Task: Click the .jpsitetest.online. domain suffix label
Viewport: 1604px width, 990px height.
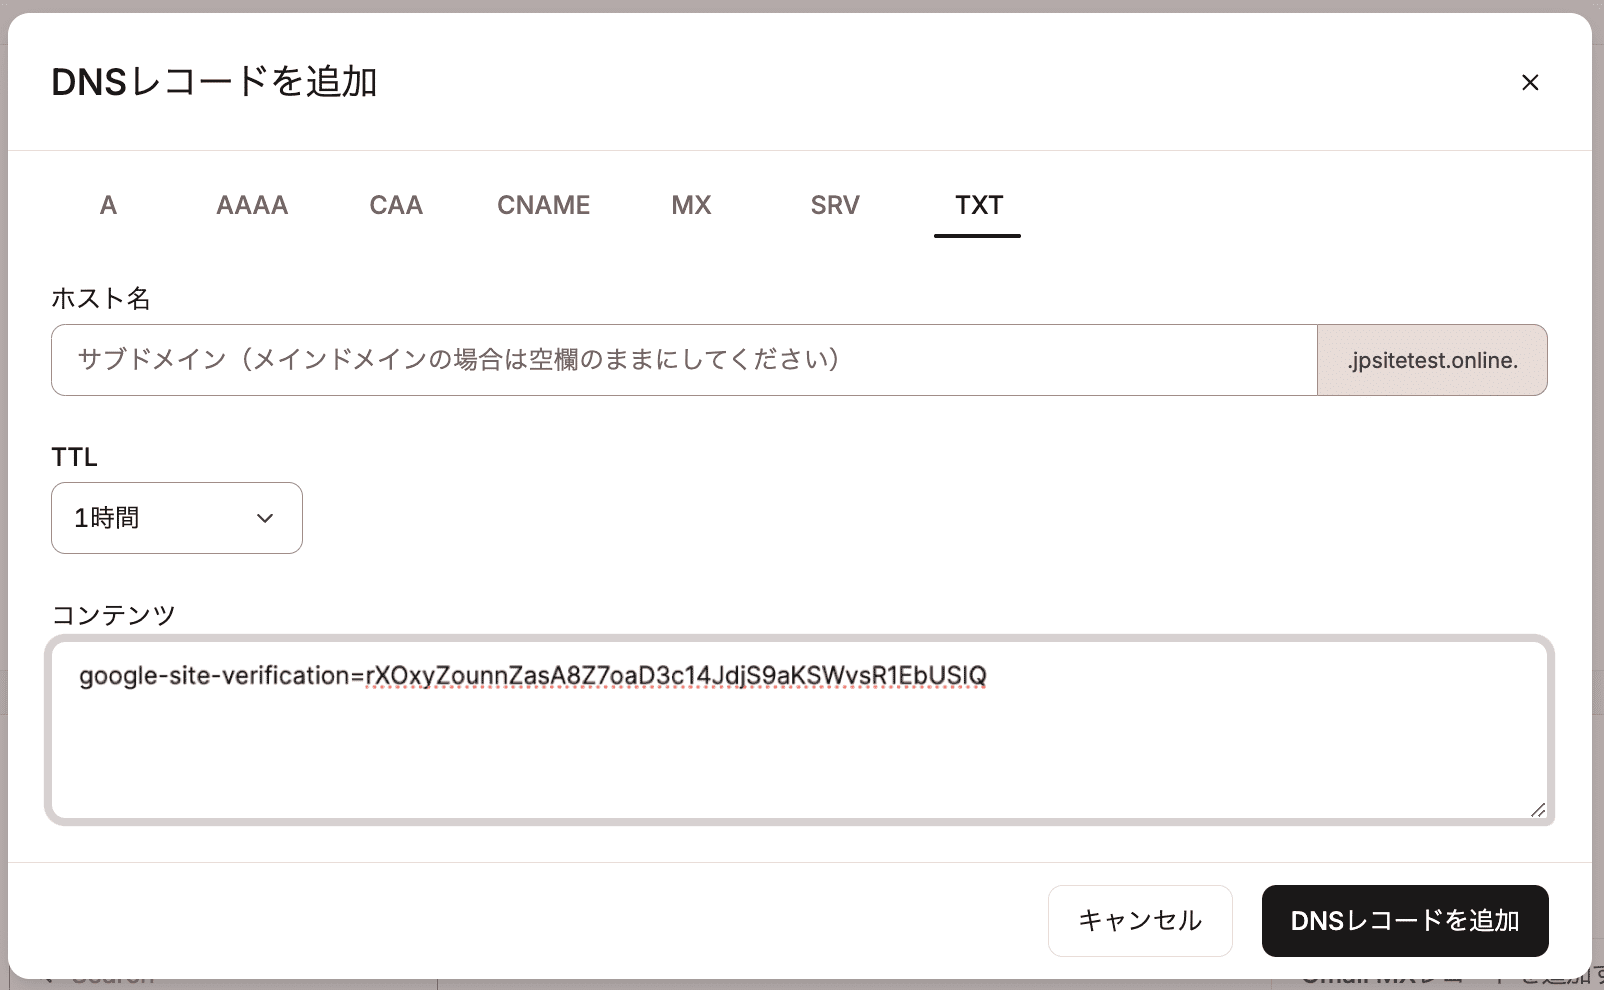Action: pyautogui.click(x=1431, y=360)
